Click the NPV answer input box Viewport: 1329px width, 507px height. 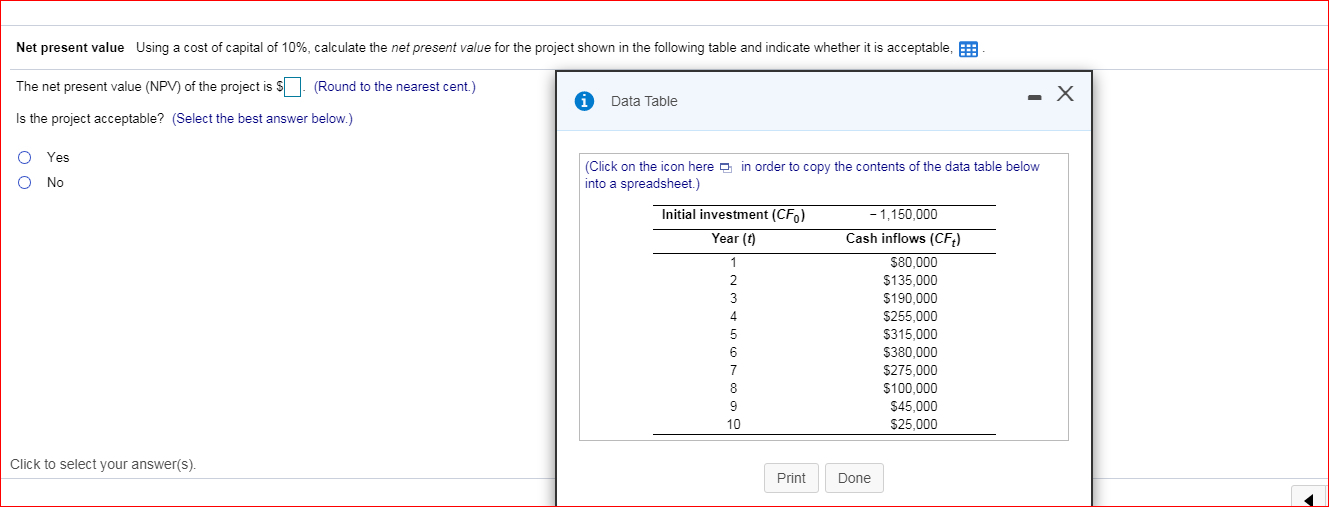293,87
